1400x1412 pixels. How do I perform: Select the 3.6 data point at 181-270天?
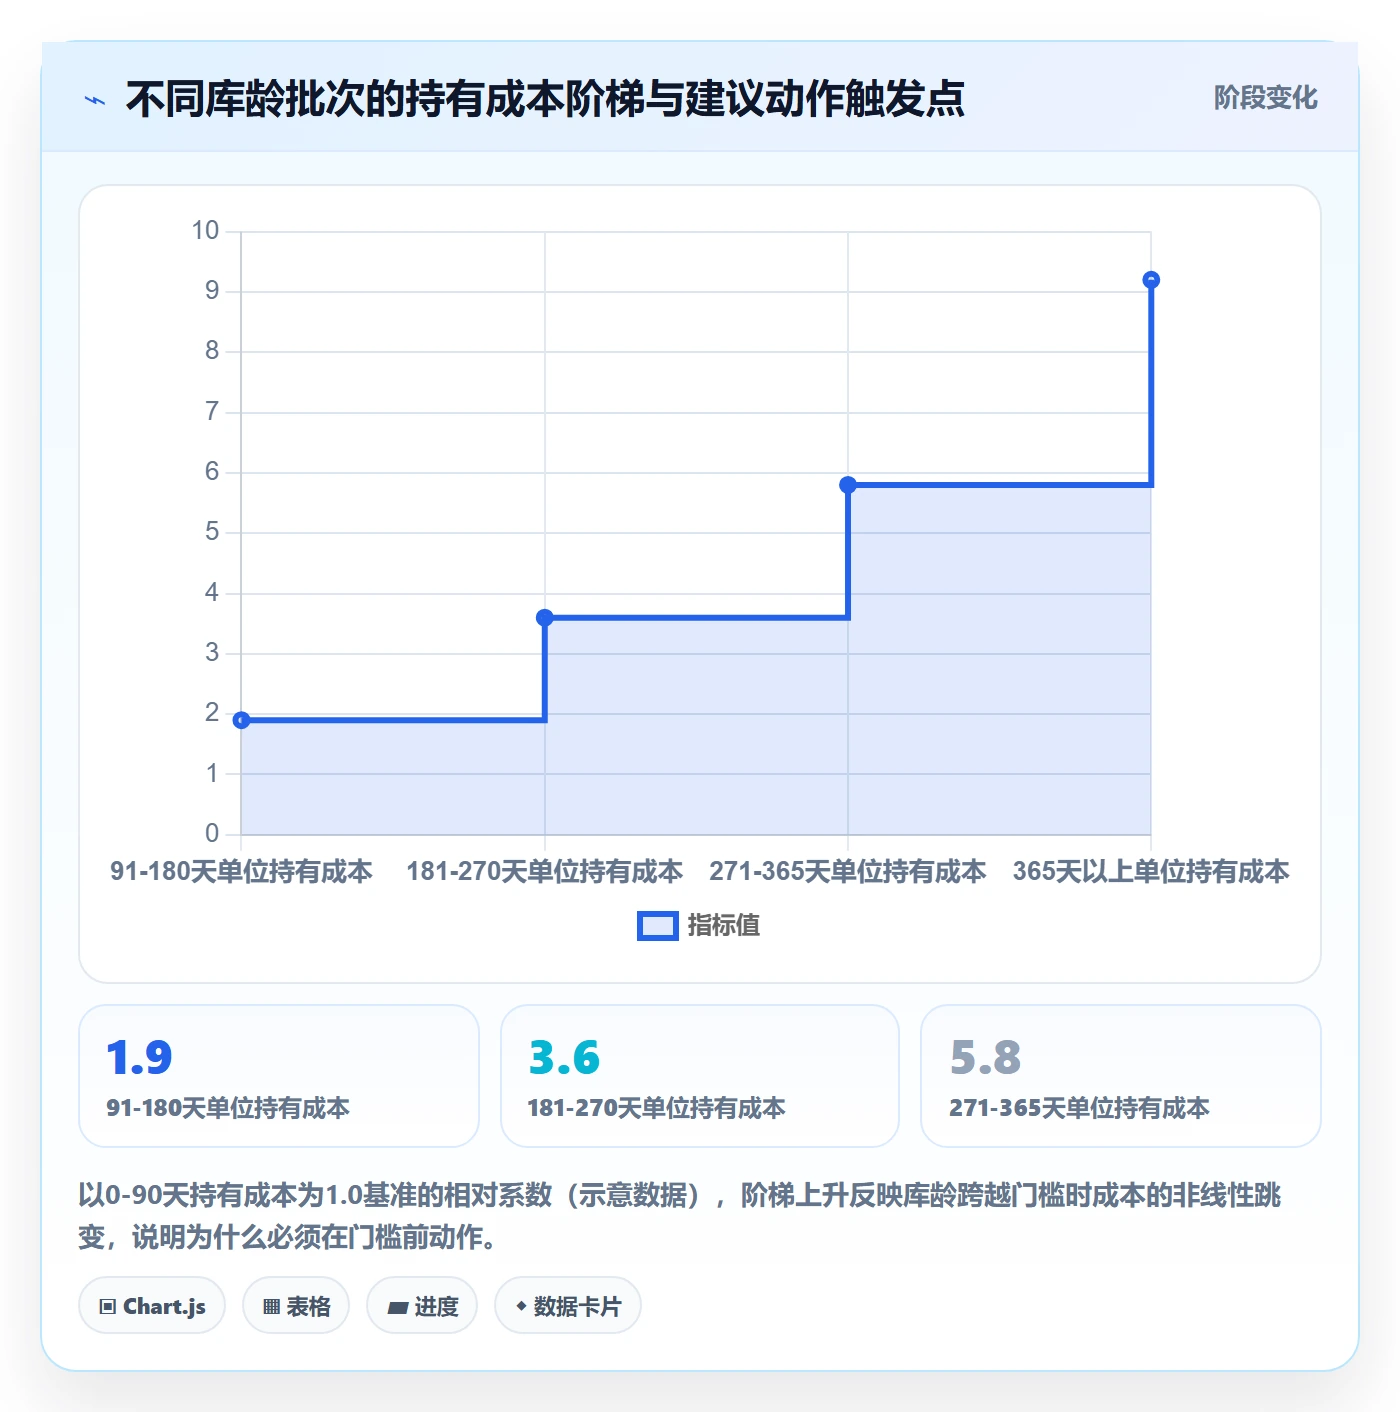[x=545, y=618]
